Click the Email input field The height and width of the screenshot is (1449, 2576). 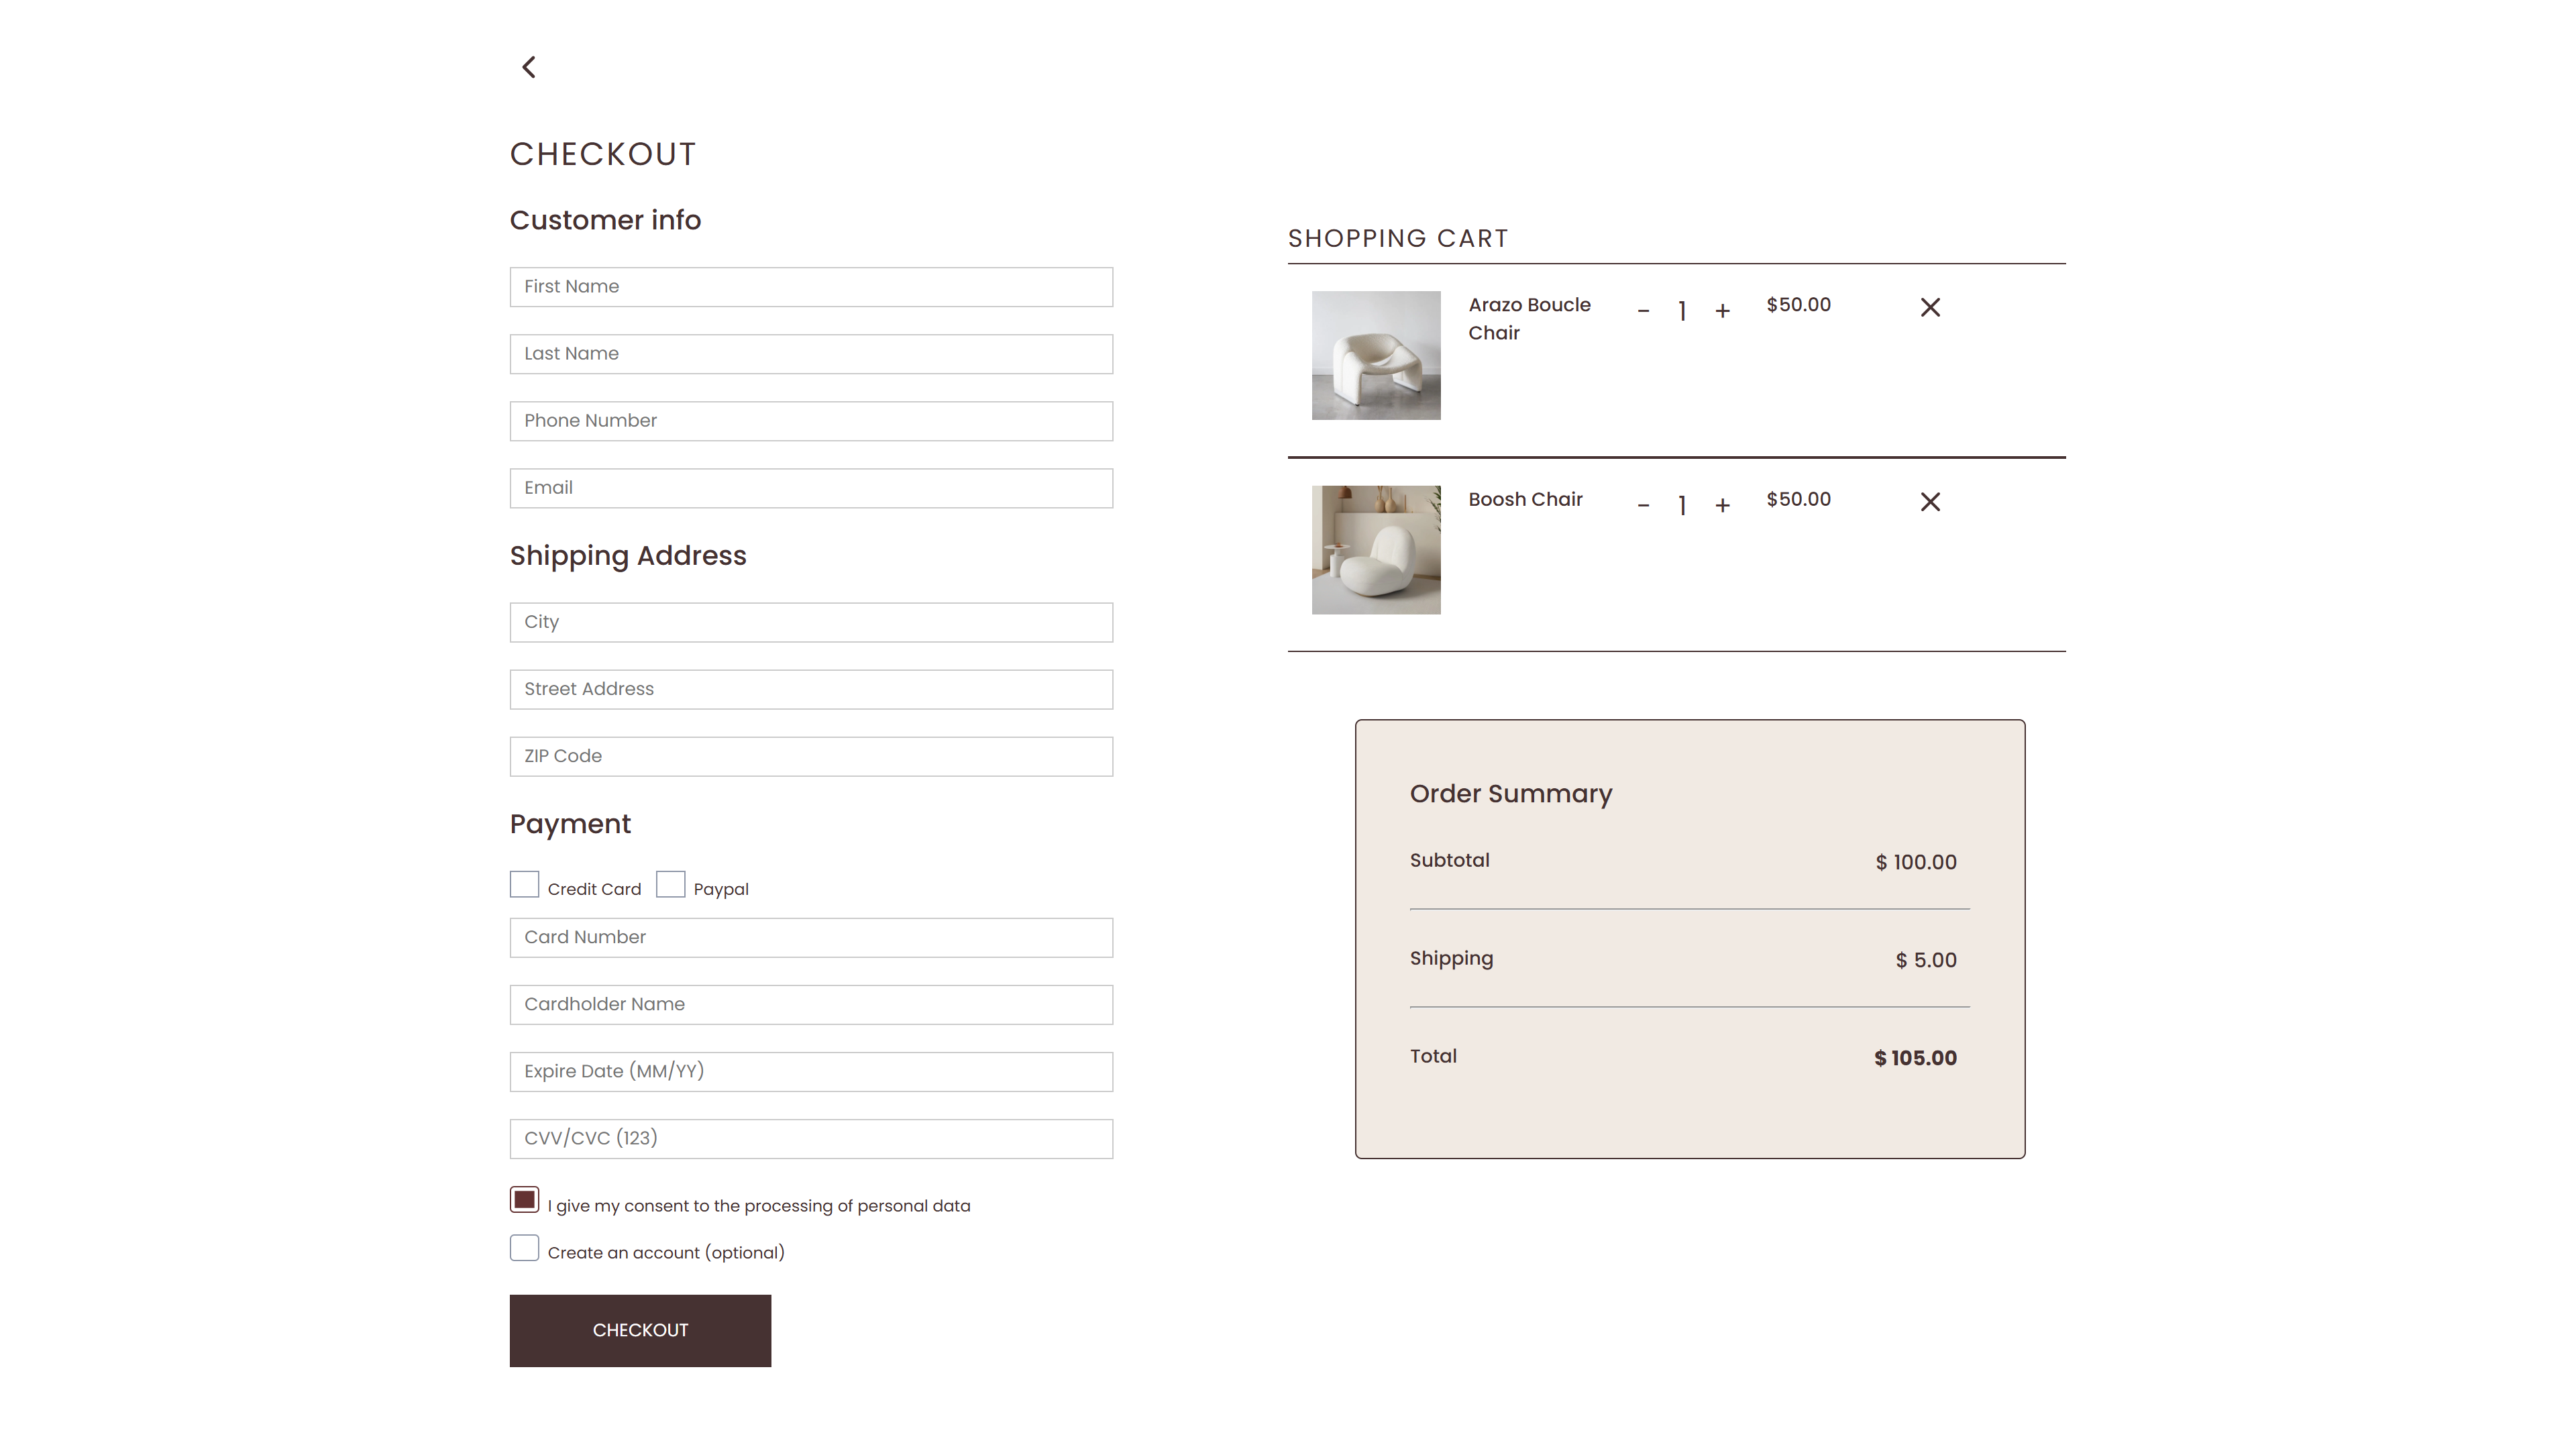click(811, 488)
